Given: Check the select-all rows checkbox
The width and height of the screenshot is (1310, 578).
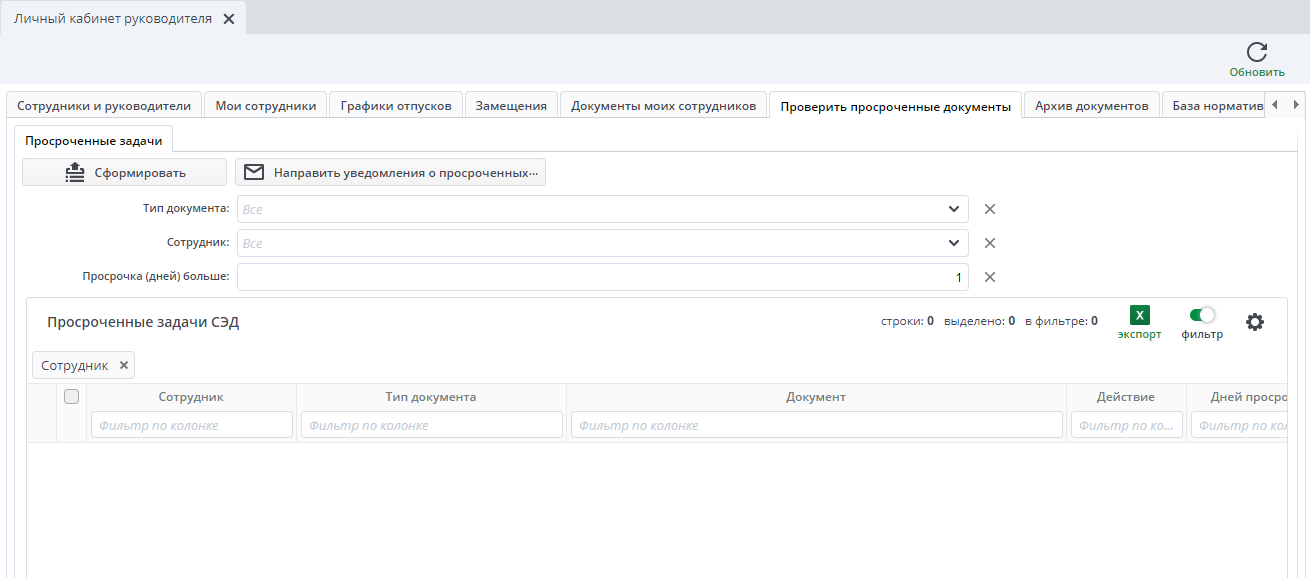Looking at the screenshot, I should click(71, 397).
